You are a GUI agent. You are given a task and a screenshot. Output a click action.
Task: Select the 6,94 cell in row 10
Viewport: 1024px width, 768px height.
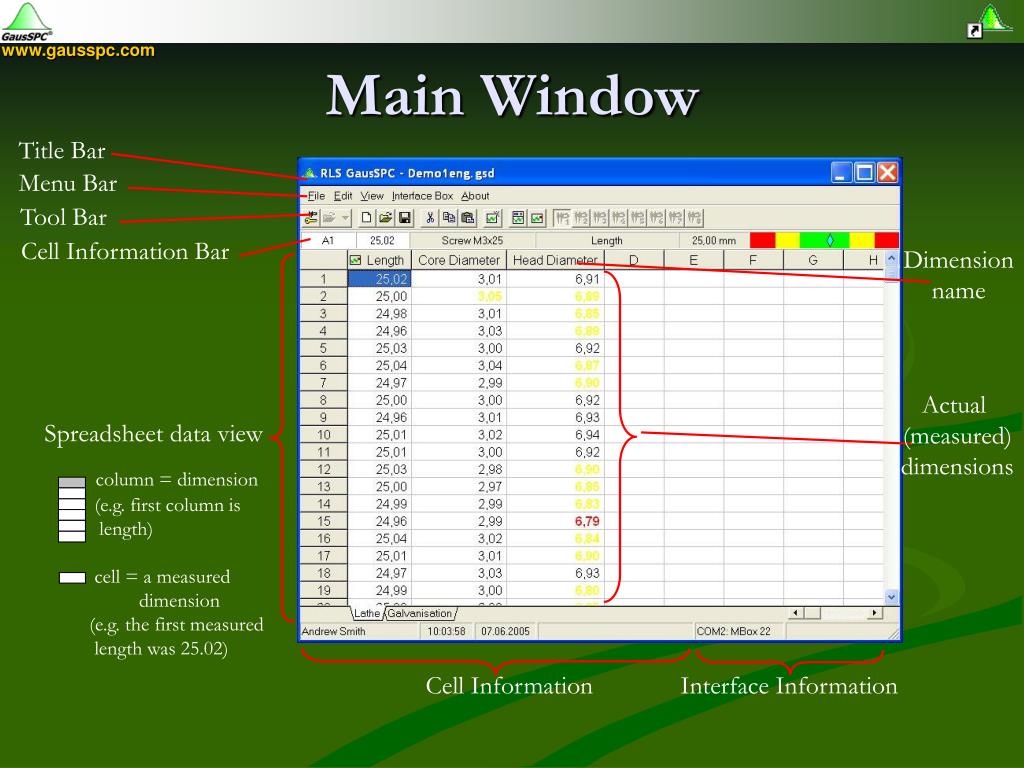[x=556, y=435]
